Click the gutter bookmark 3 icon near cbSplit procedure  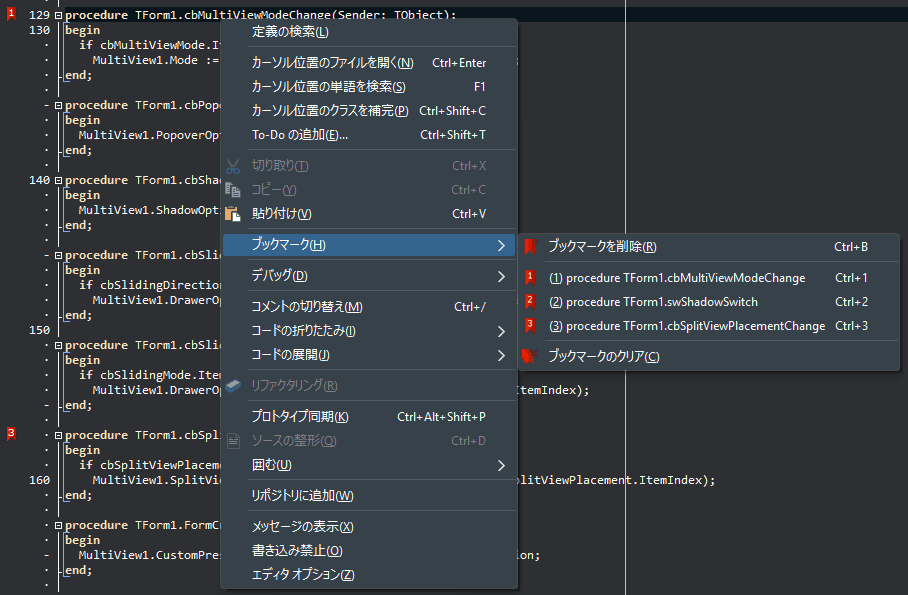point(11,434)
